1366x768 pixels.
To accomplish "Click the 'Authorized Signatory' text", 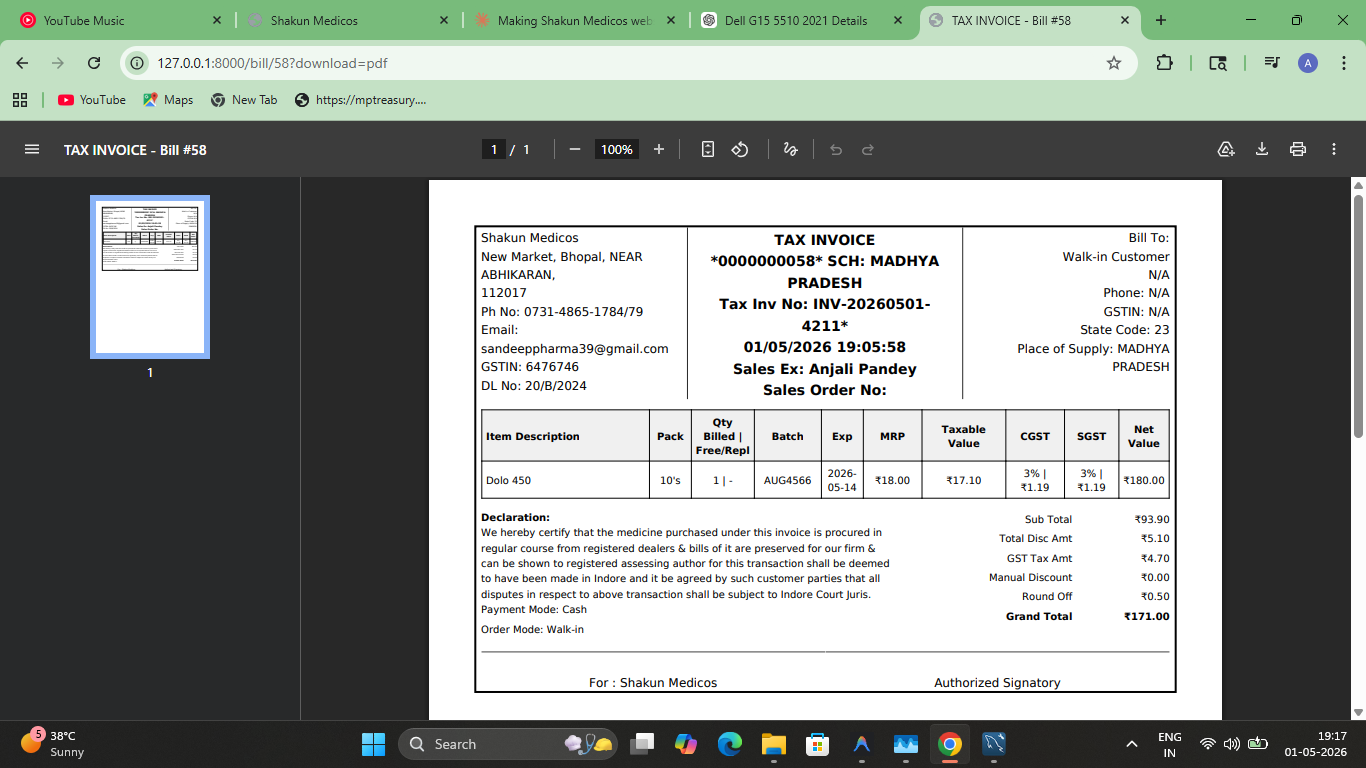I will 997,683.
